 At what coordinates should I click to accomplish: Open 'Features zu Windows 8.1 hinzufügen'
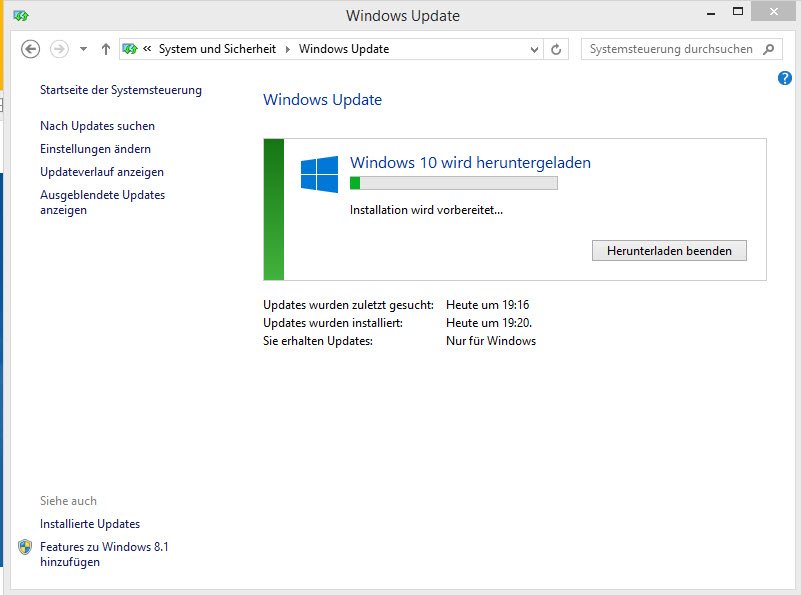click(x=104, y=554)
